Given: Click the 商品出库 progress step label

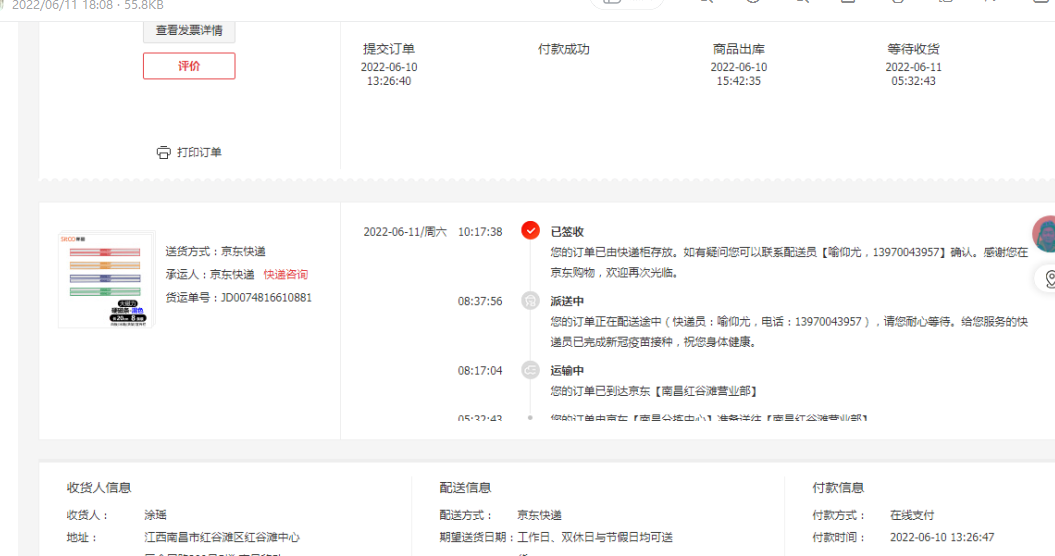Looking at the screenshot, I should tap(739, 48).
